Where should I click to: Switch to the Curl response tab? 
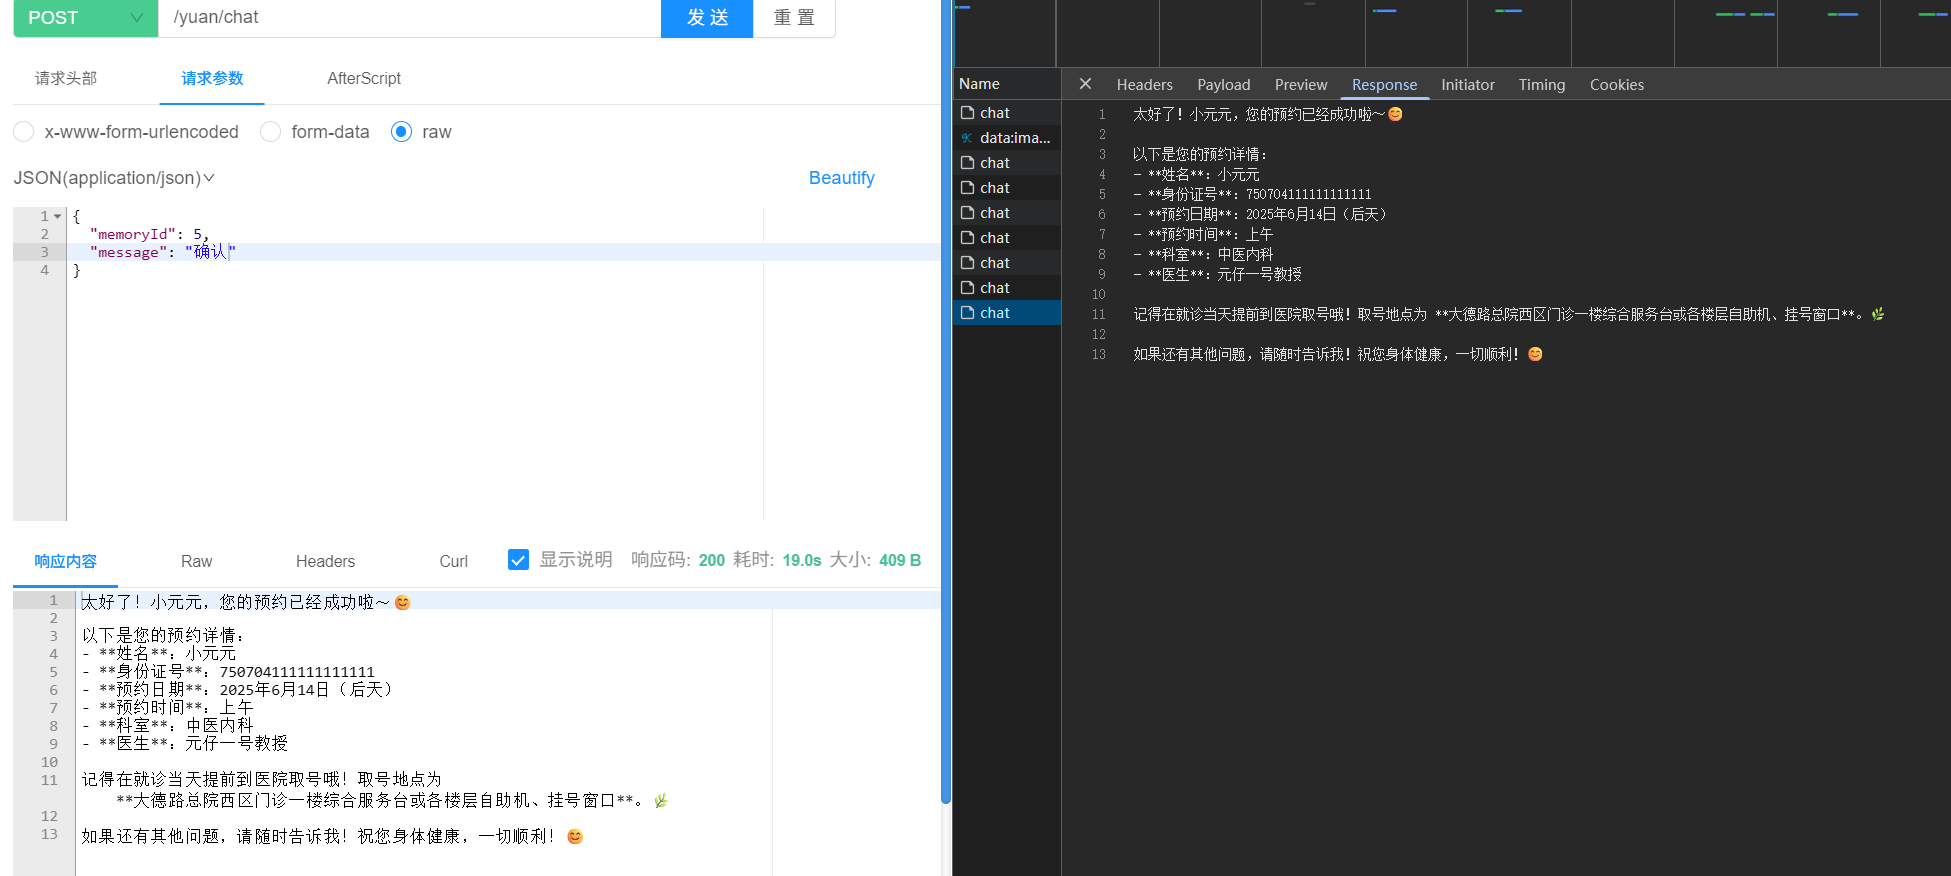click(453, 561)
